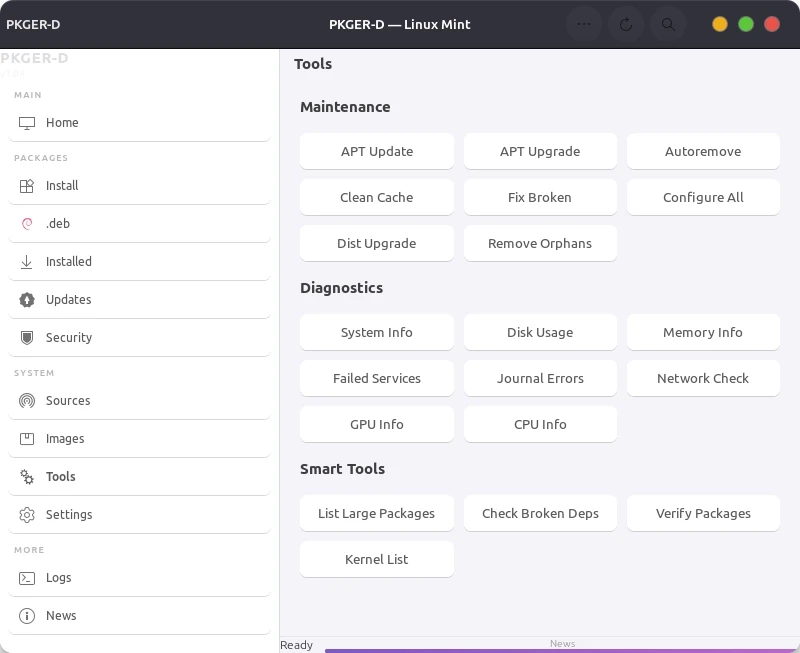The height and width of the screenshot is (653, 800).
Task: Click the Logs terminal icon
Action: 27,578
